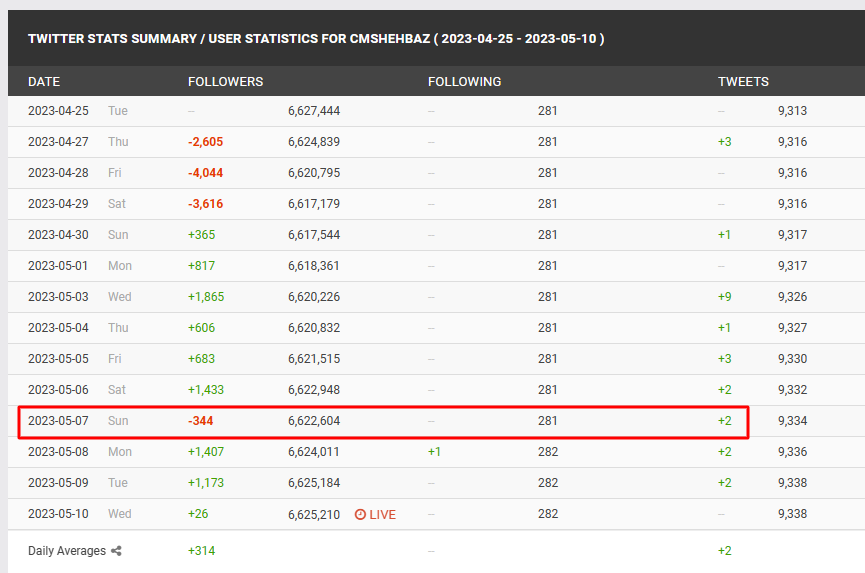Click the FOLLOWING column header
Image resolution: width=865 pixels, height=573 pixels.
(464, 81)
